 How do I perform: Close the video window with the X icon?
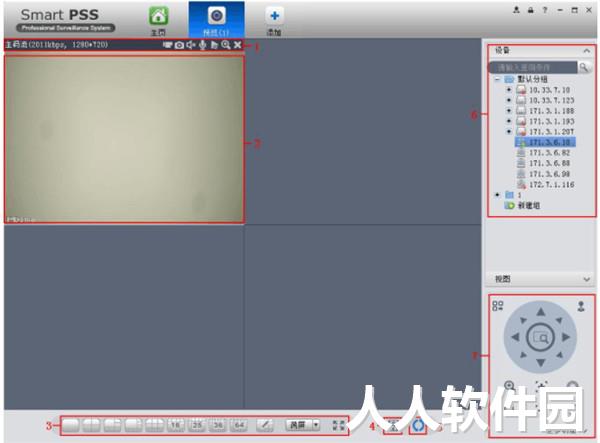tap(237, 45)
